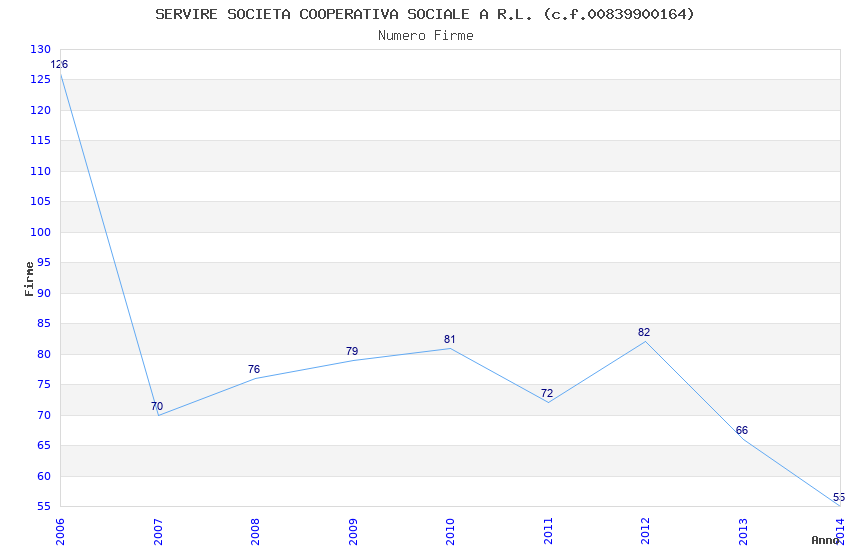Click the 115 y-axis tick label
The height and width of the screenshot is (550, 850).
[x=40, y=140]
